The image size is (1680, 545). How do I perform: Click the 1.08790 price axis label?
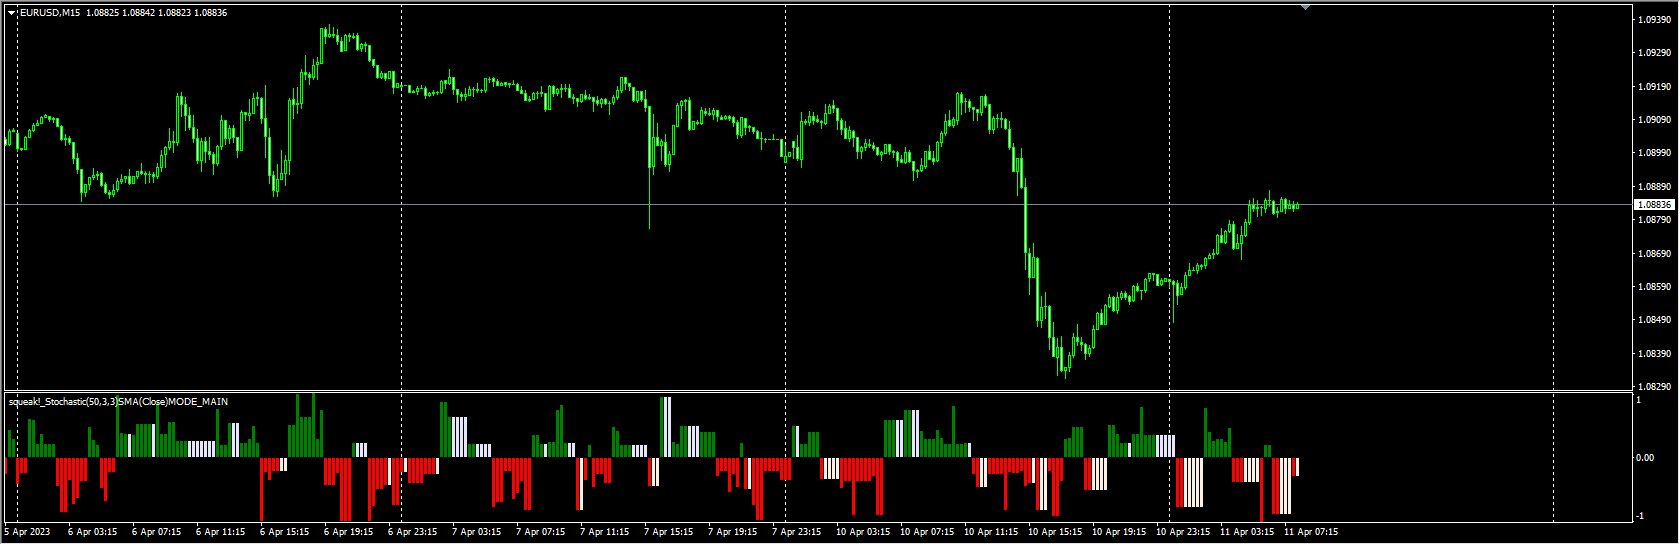1655,220
